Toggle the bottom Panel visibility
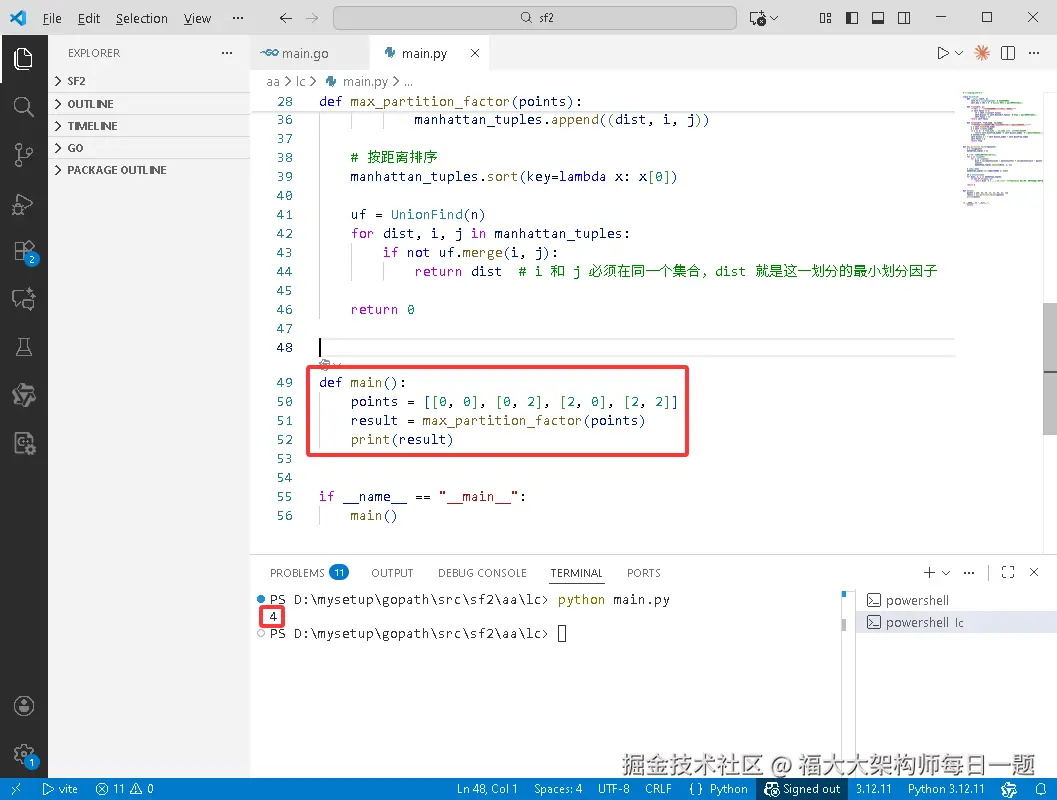 pos(878,18)
